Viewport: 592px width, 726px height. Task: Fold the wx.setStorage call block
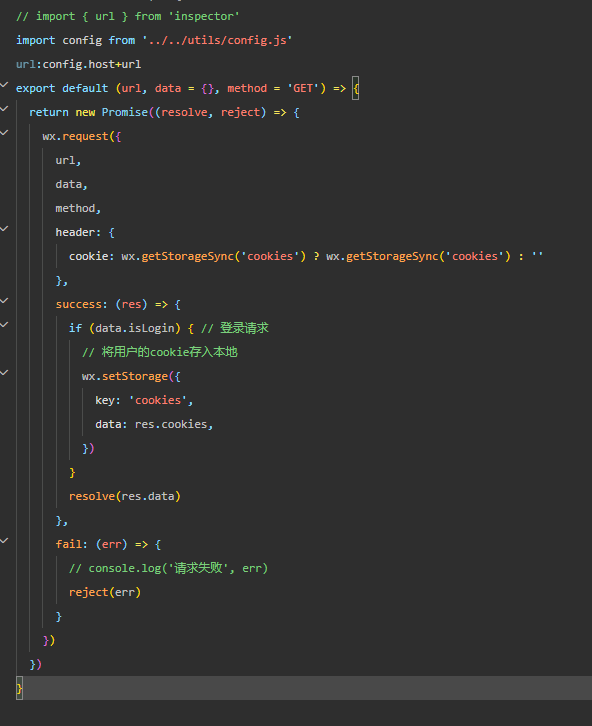pos(4,373)
